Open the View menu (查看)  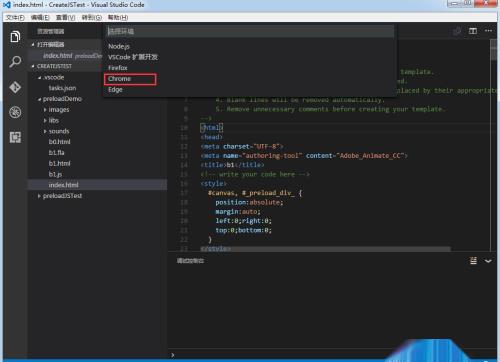(x=65, y=17)
